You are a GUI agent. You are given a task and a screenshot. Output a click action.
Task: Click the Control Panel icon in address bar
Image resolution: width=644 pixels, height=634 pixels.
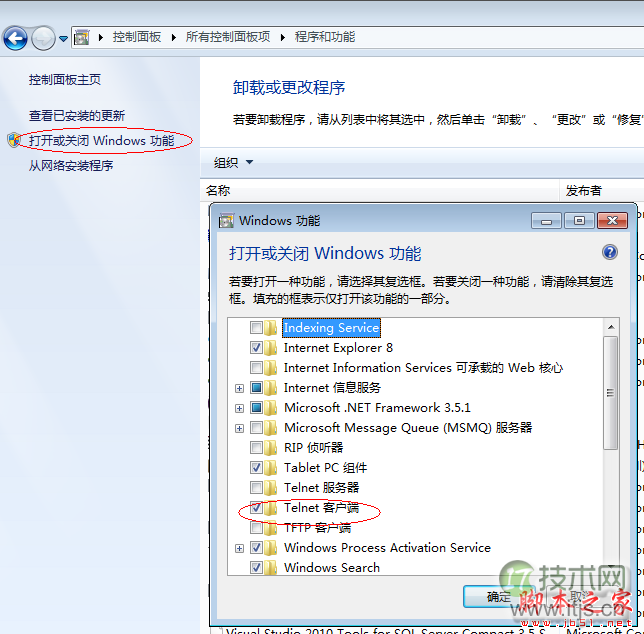82,37
